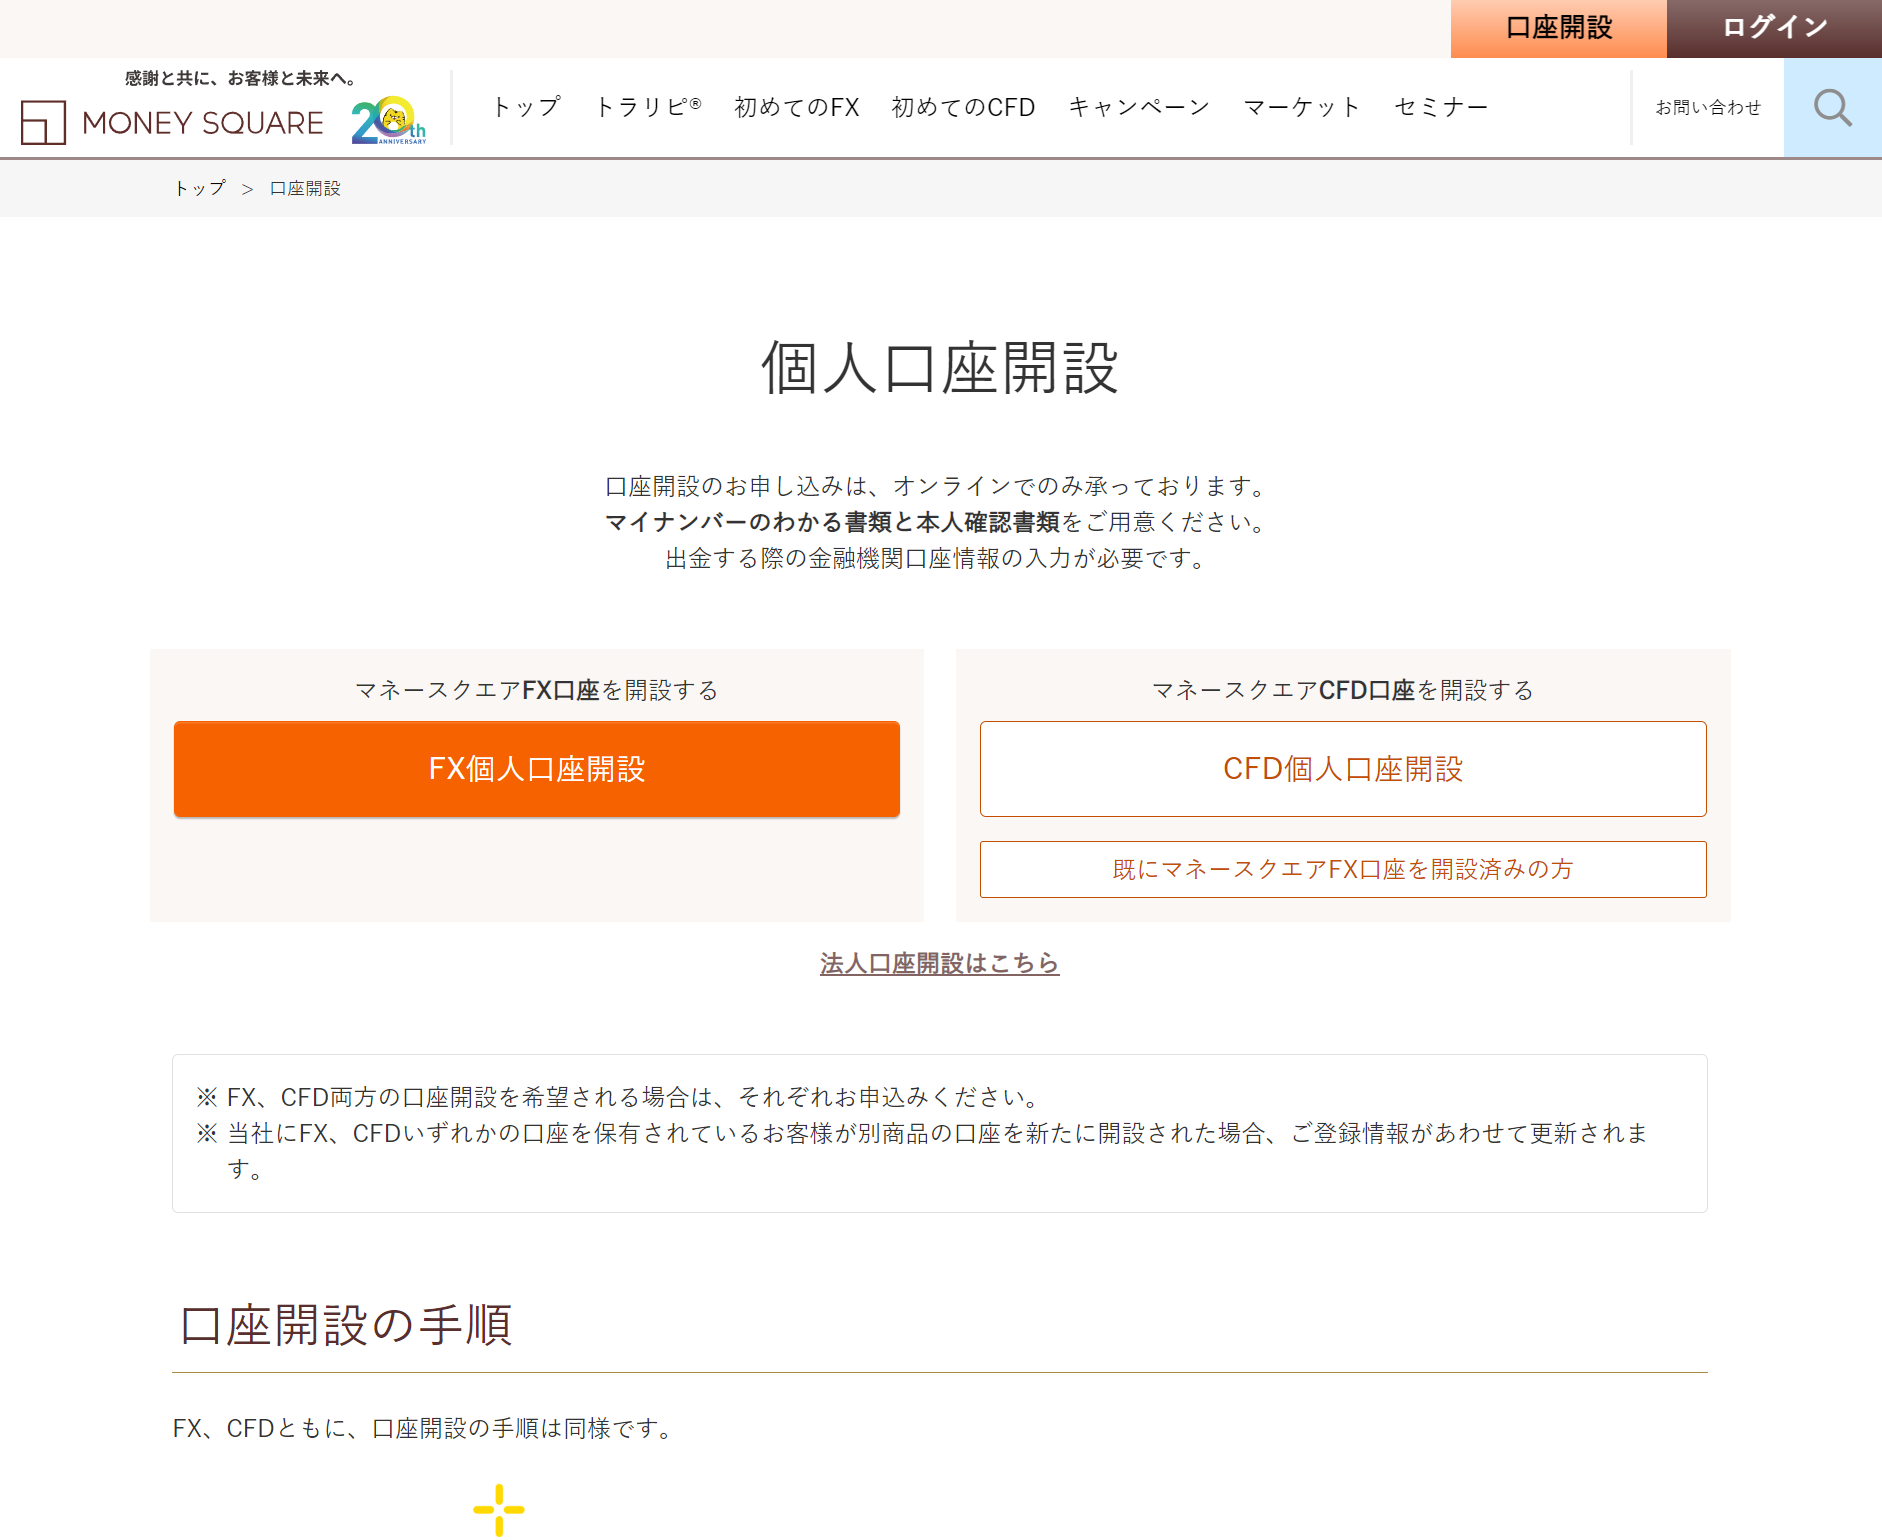Click the 感謝と共に、お客様と未来へ。 tagline

242,78
